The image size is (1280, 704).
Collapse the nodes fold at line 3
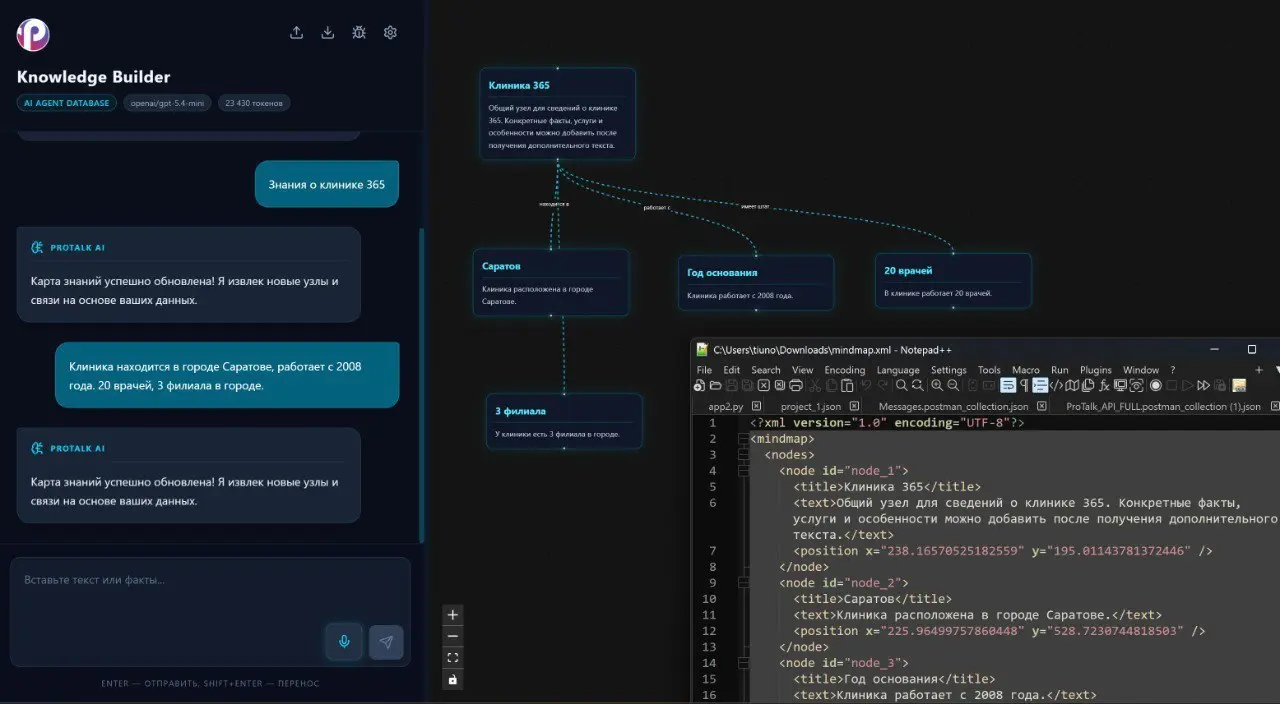(x=741, y=455)
